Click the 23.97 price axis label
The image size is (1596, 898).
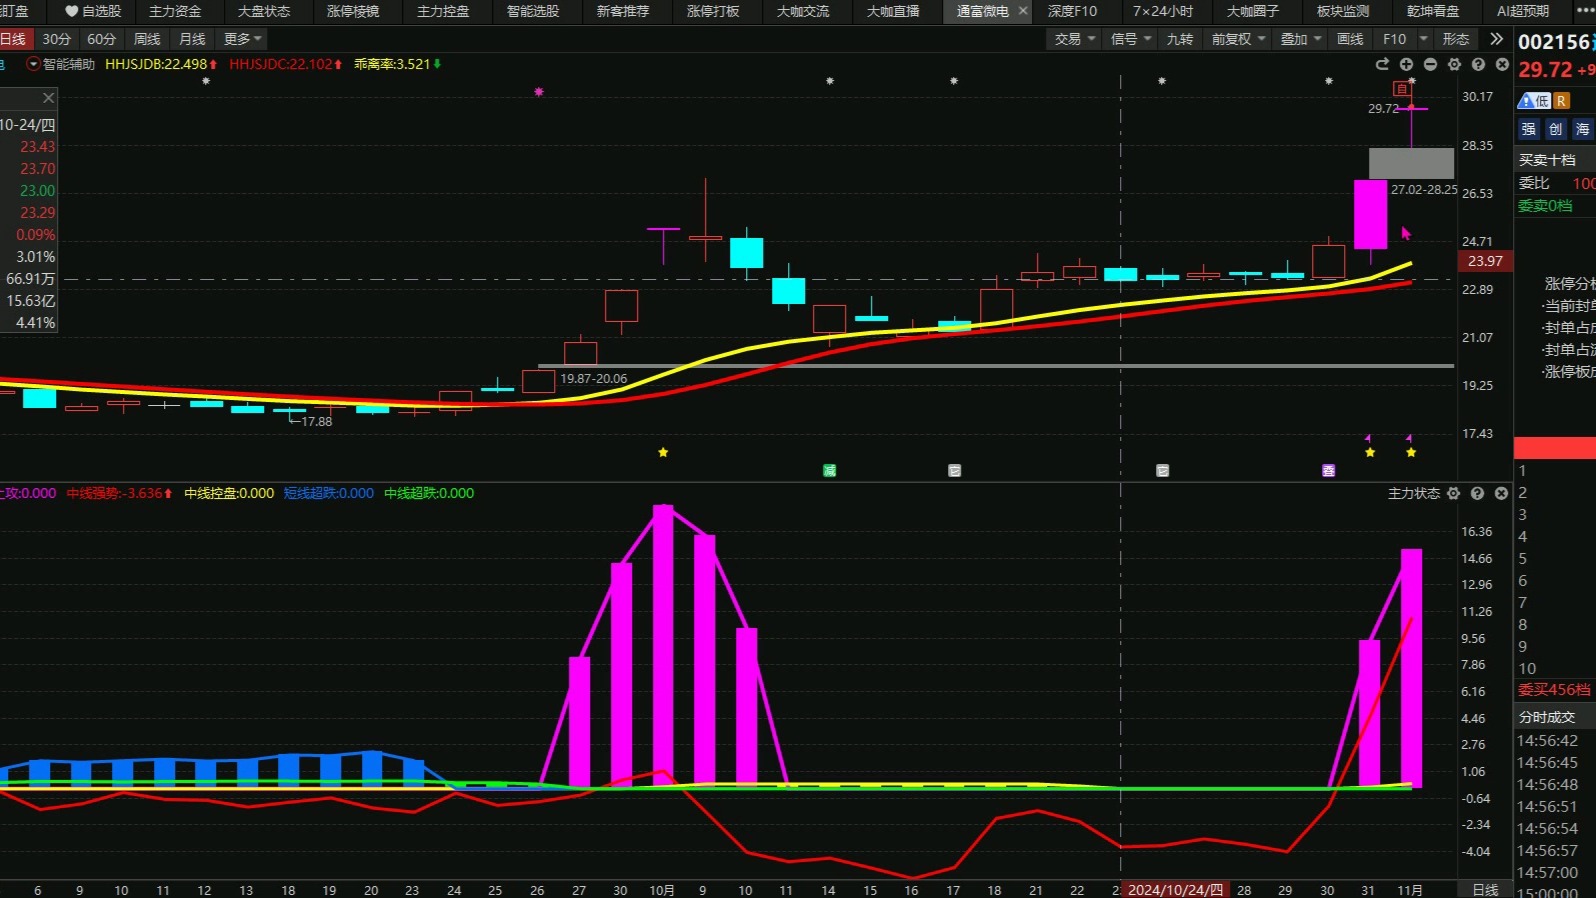click(1485, 261)
